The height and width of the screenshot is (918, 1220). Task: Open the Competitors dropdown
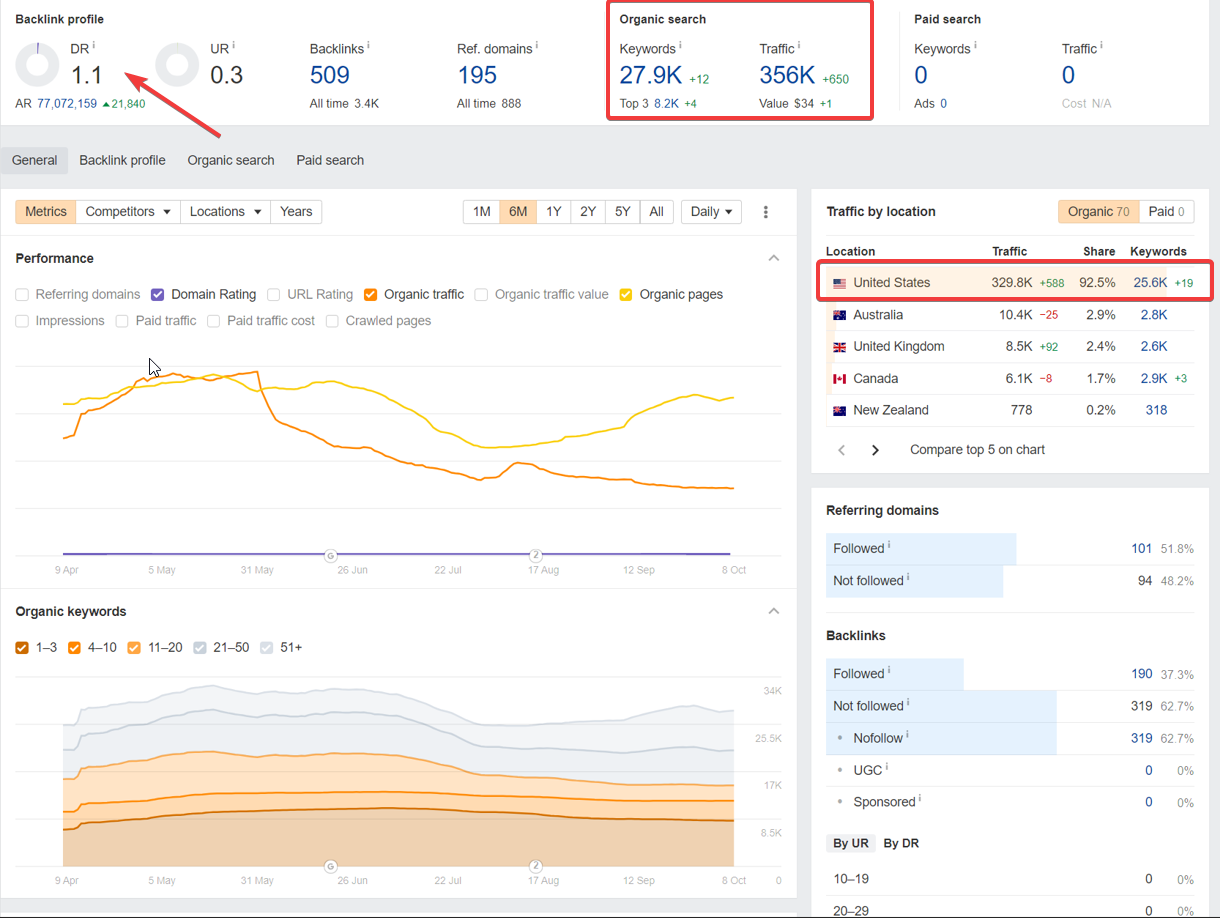click(x=128, y=212)
